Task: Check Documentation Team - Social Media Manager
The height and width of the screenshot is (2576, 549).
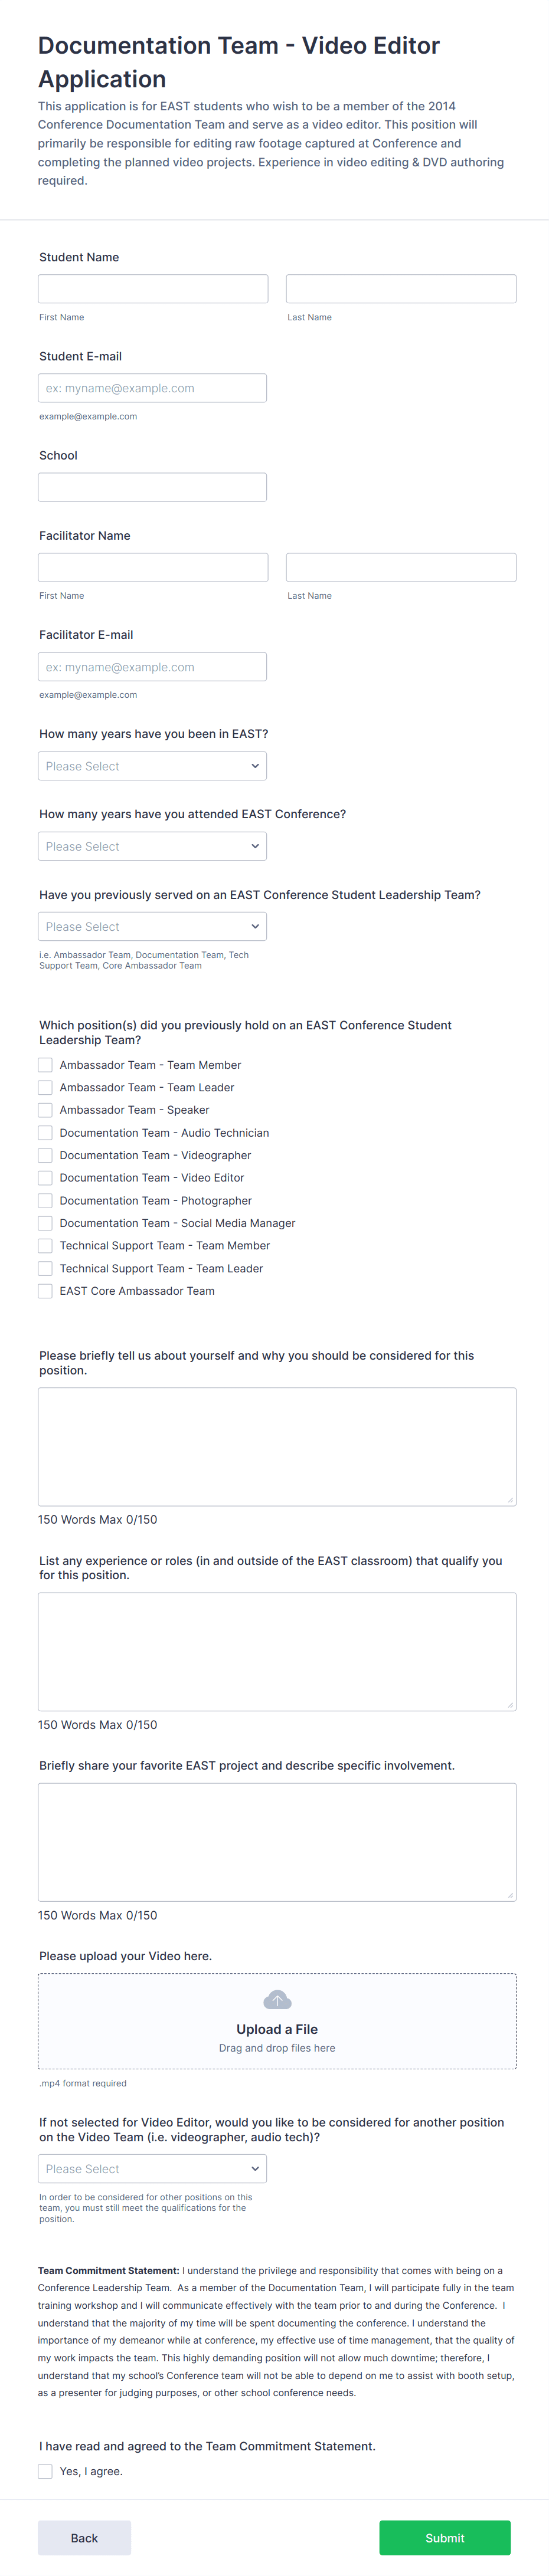Action: [x=45, y=1222]
